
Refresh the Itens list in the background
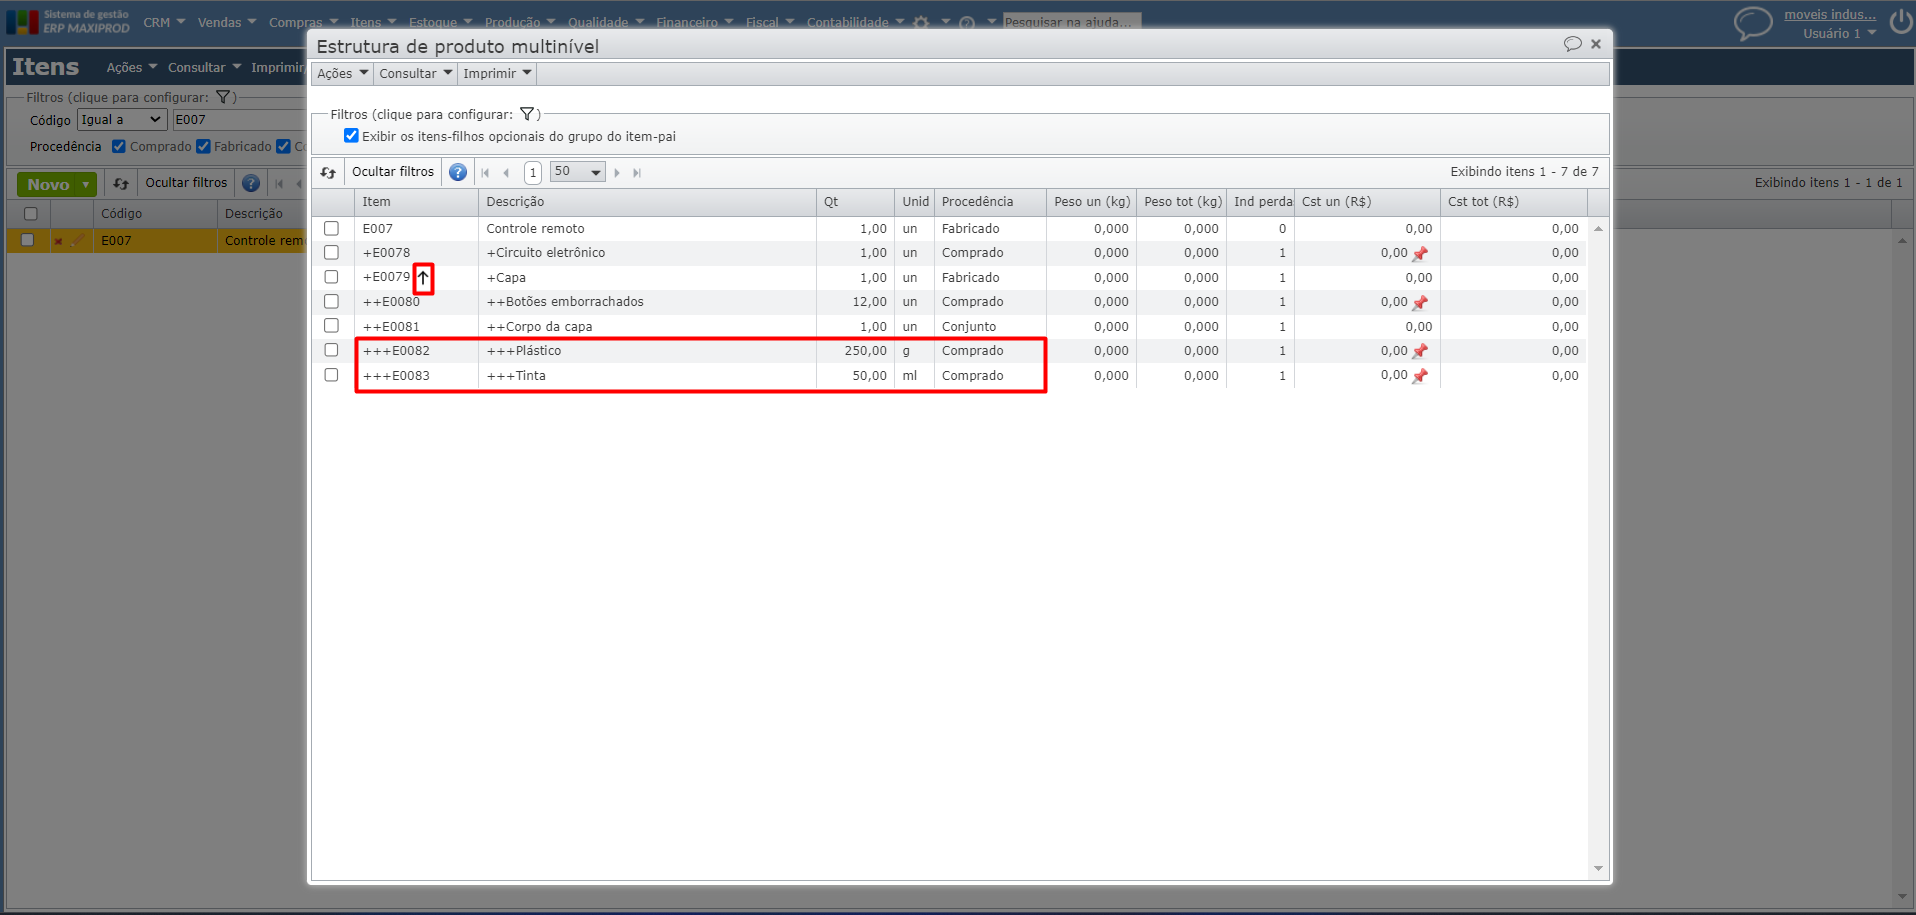coord(121,184)
